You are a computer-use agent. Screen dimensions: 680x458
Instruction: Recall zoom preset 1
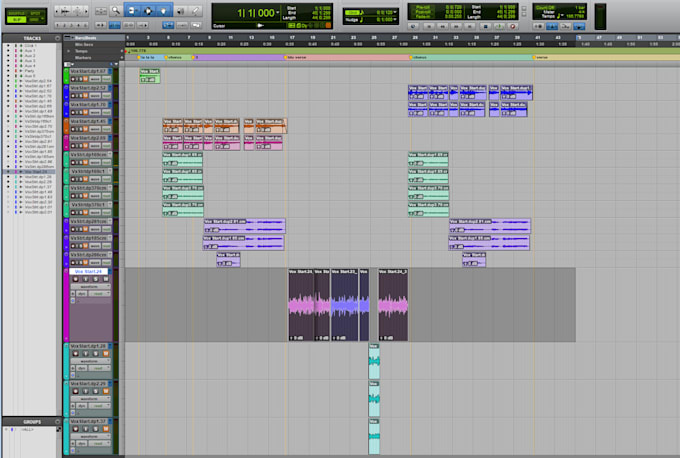click(x=59, y=26)
